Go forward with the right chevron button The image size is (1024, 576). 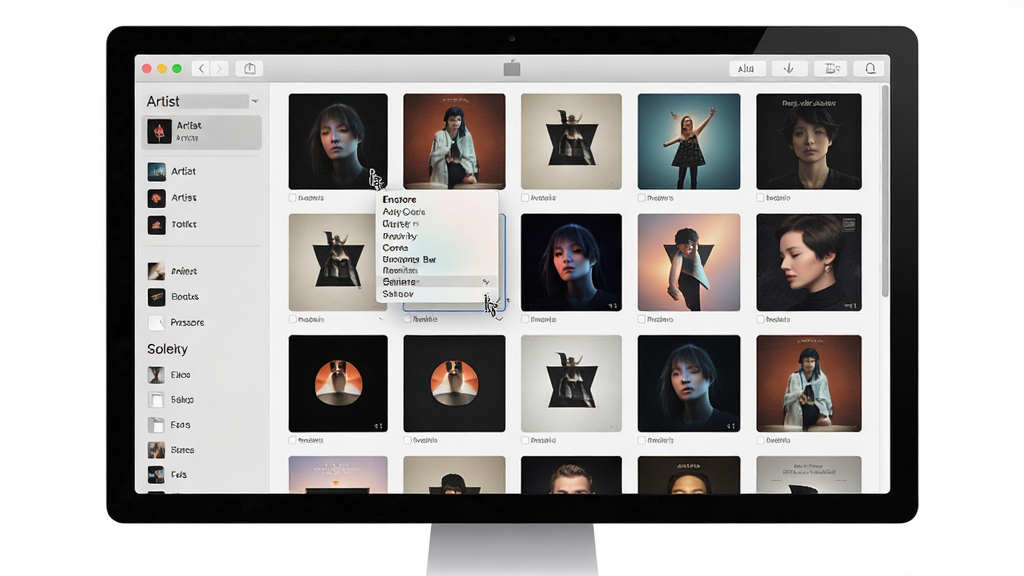pyautogui.click(x=219, y=69)
